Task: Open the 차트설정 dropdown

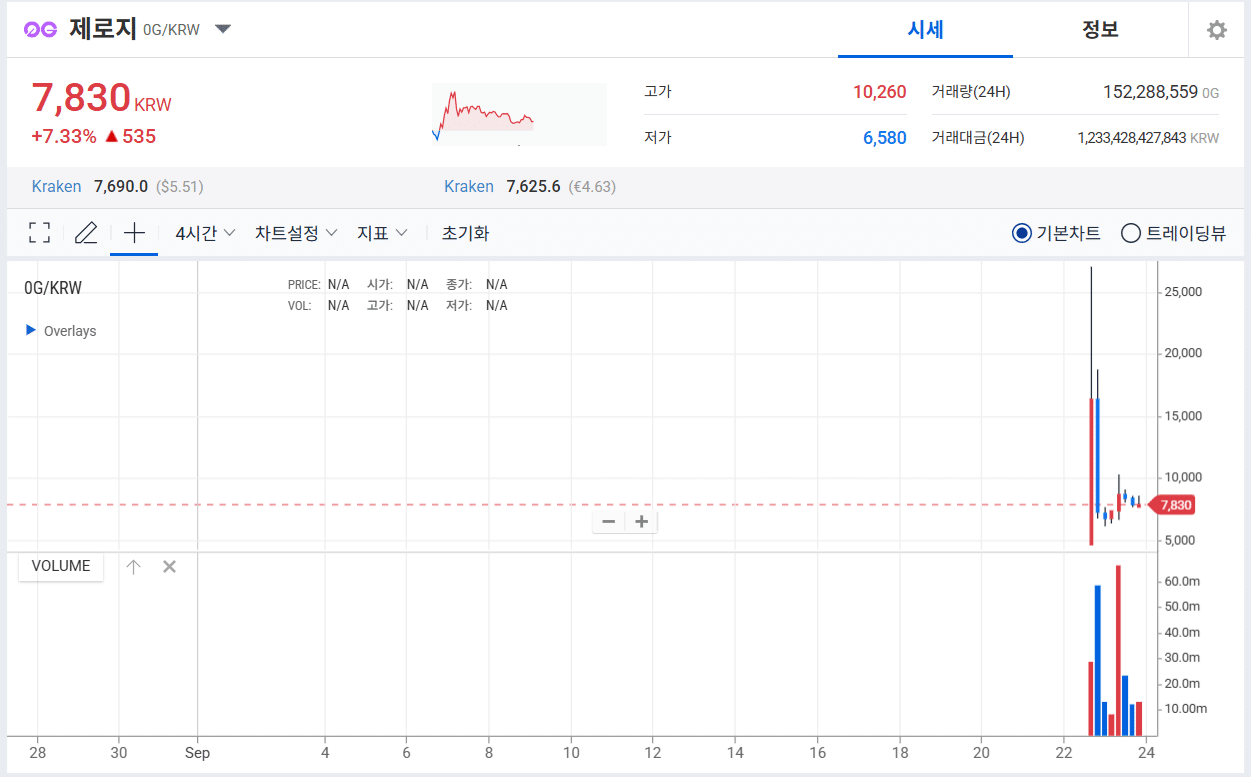Action: coord(296,233)
